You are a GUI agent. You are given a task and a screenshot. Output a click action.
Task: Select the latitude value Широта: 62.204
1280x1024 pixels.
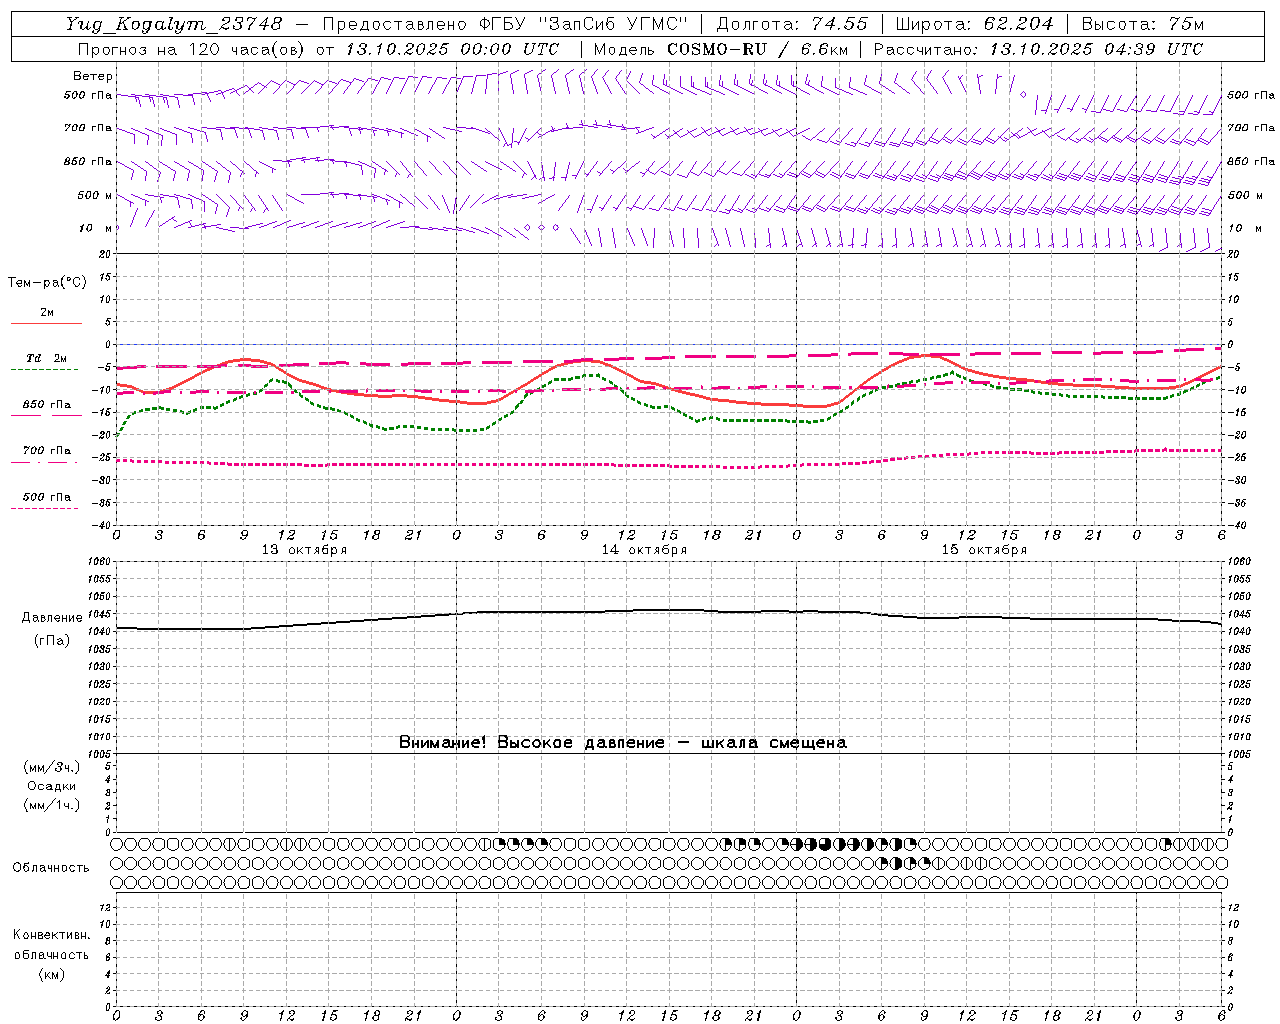(974, 24)
